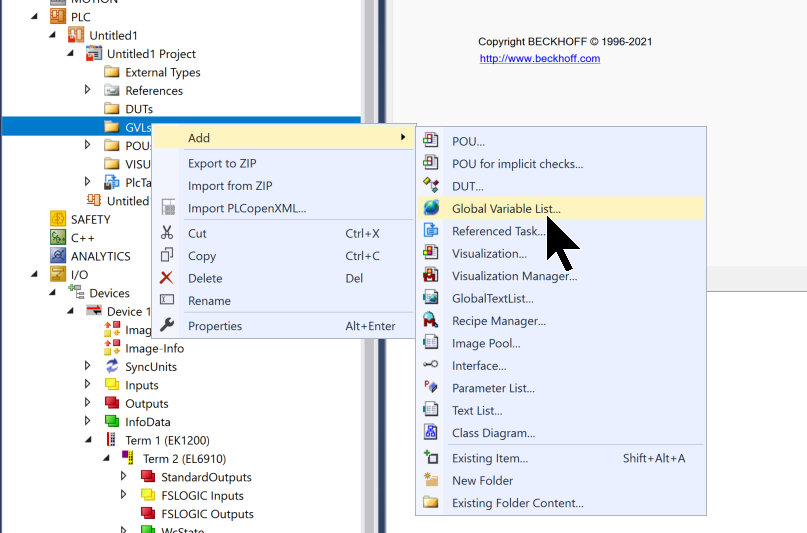
Task: Select New Folder entry
Action: 561,481
